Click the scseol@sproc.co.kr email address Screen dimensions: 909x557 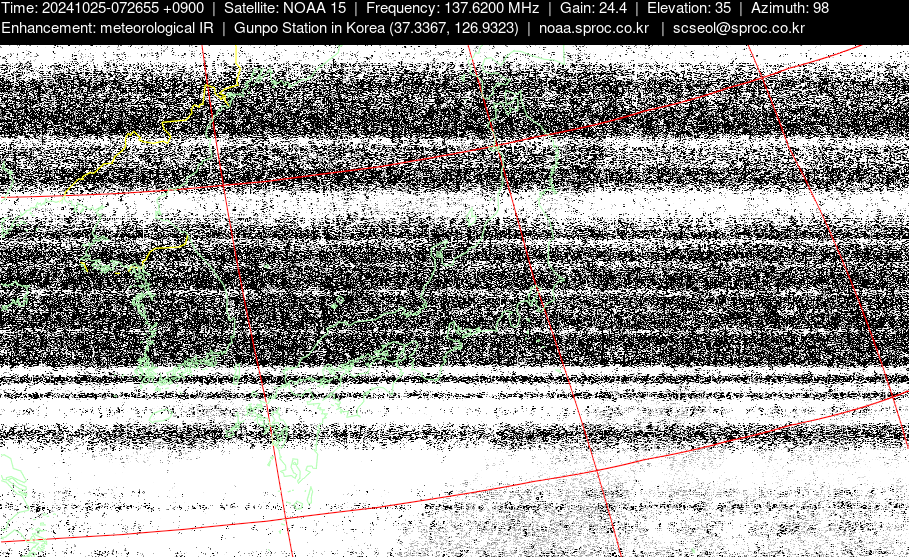738,28
